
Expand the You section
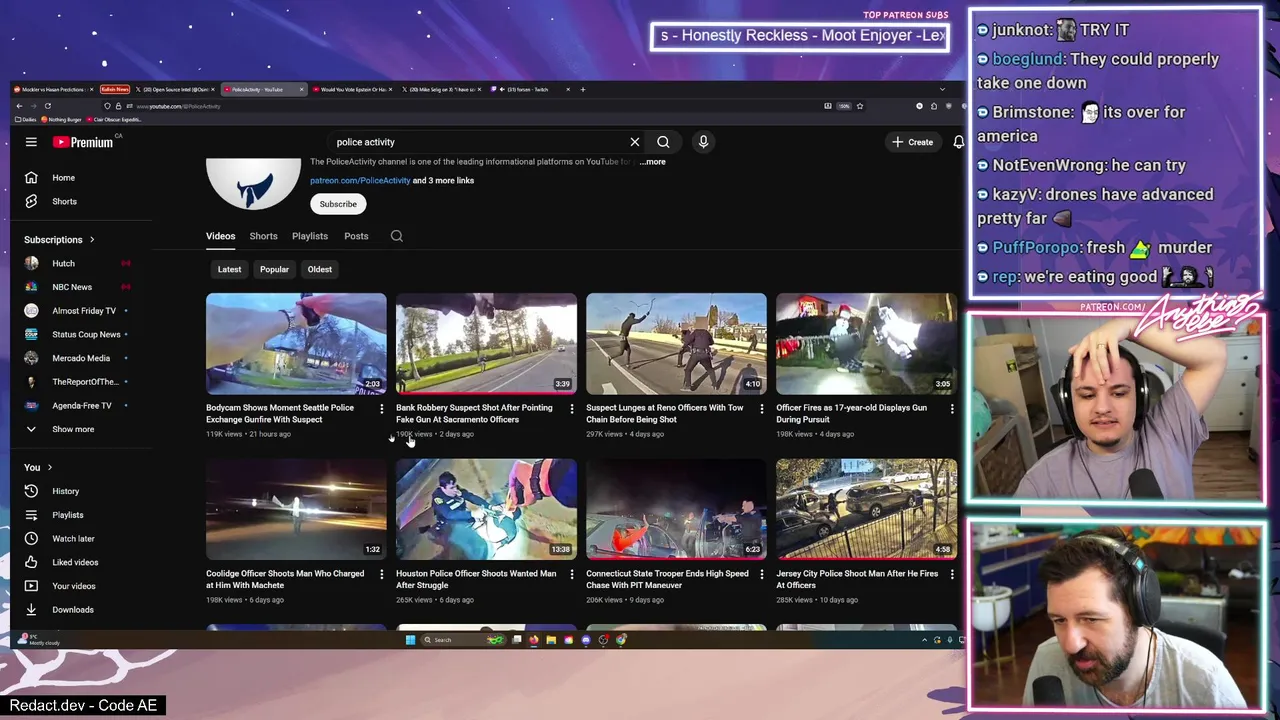[38, 467]
